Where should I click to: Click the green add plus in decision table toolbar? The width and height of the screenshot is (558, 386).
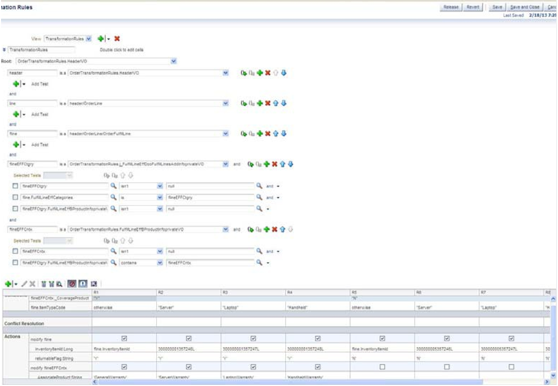[8, 284]
